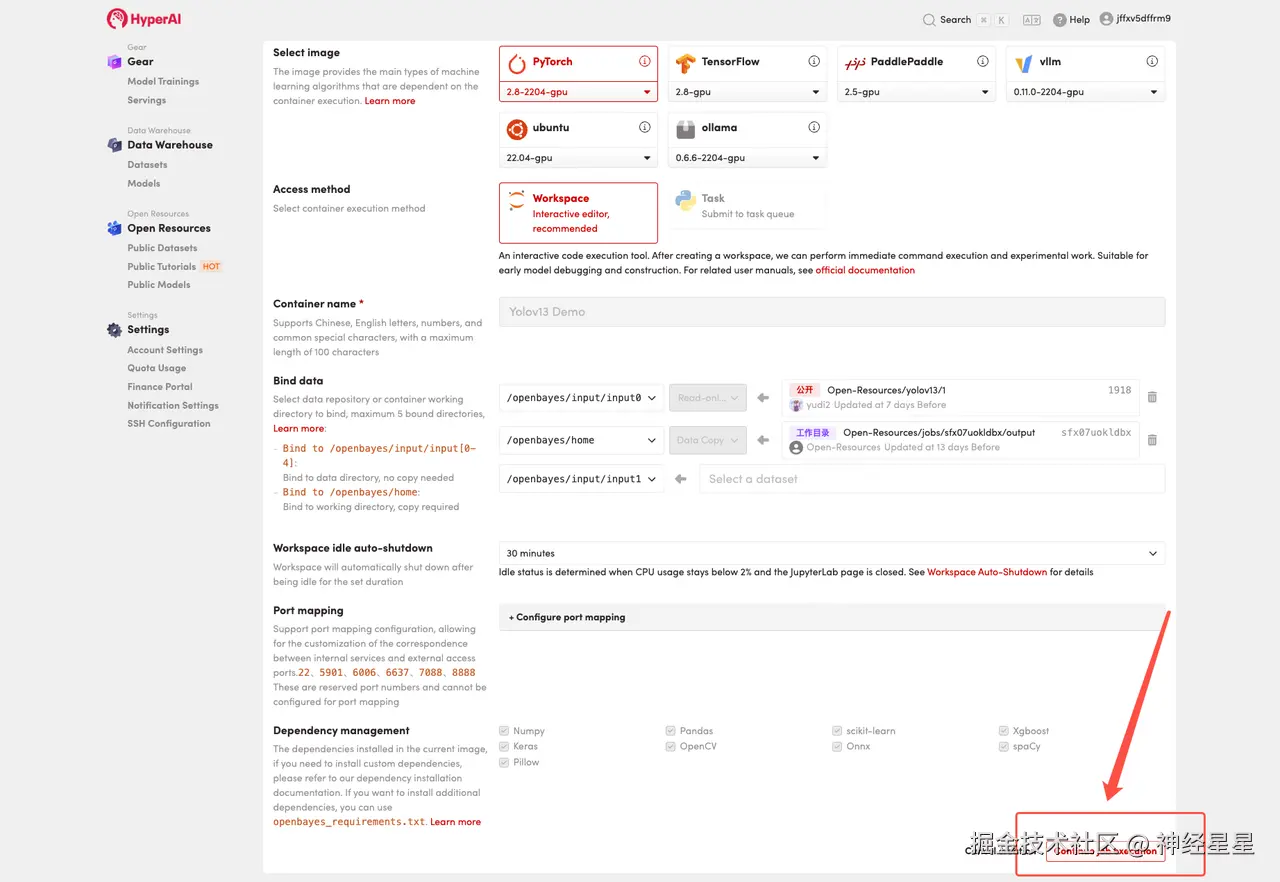Click the Data Warehouse section icon
Image resolution: width=1280 pixels, height=882 pixels.
(x=114, y=145)
